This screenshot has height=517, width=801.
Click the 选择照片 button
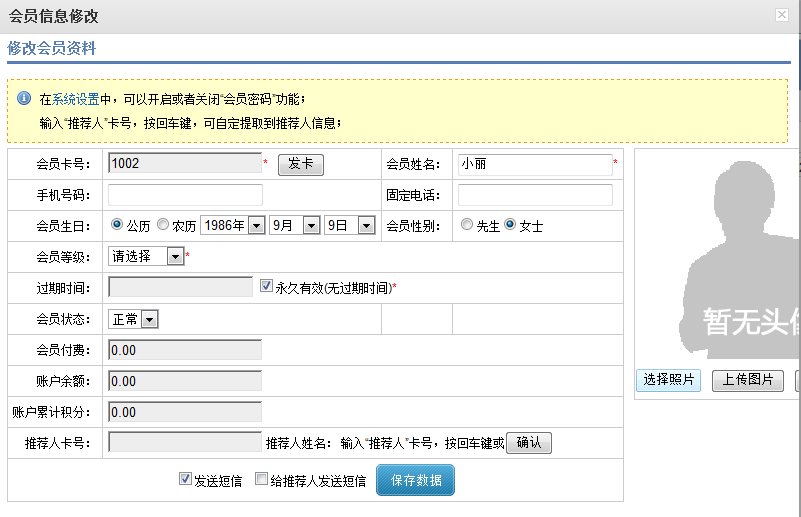pos(668,380)
